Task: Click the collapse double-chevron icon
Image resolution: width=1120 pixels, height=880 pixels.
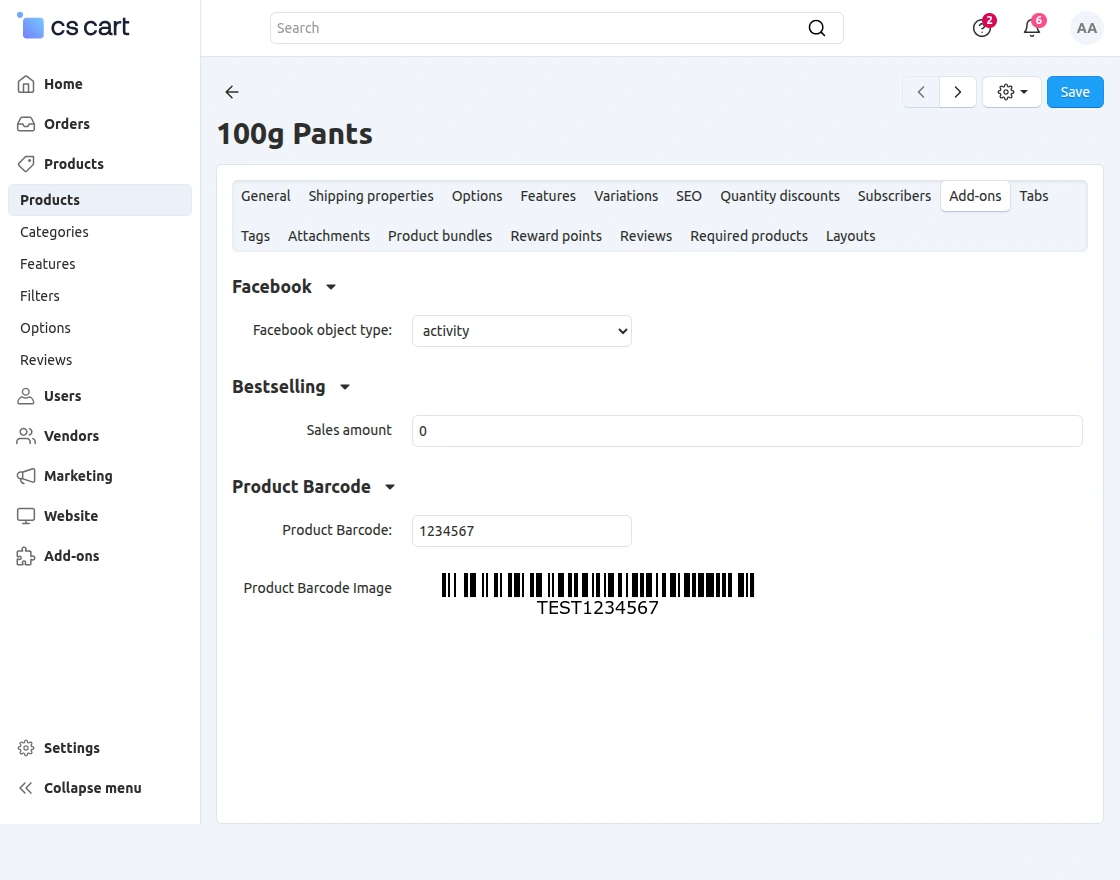Action: pyautogui.click(x=26, y=789)
